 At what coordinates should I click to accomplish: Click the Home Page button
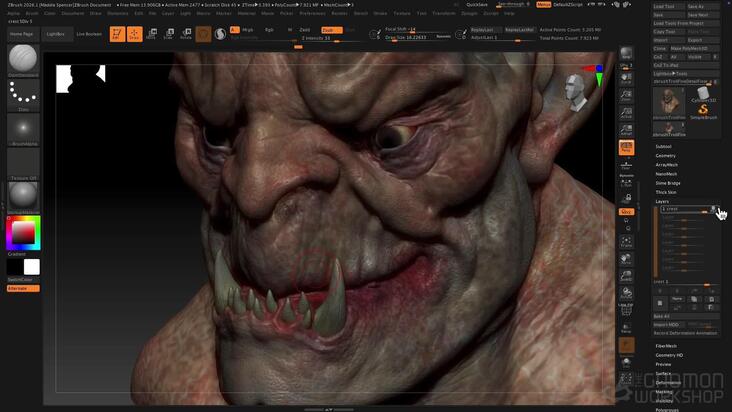(x=22, y=34)
